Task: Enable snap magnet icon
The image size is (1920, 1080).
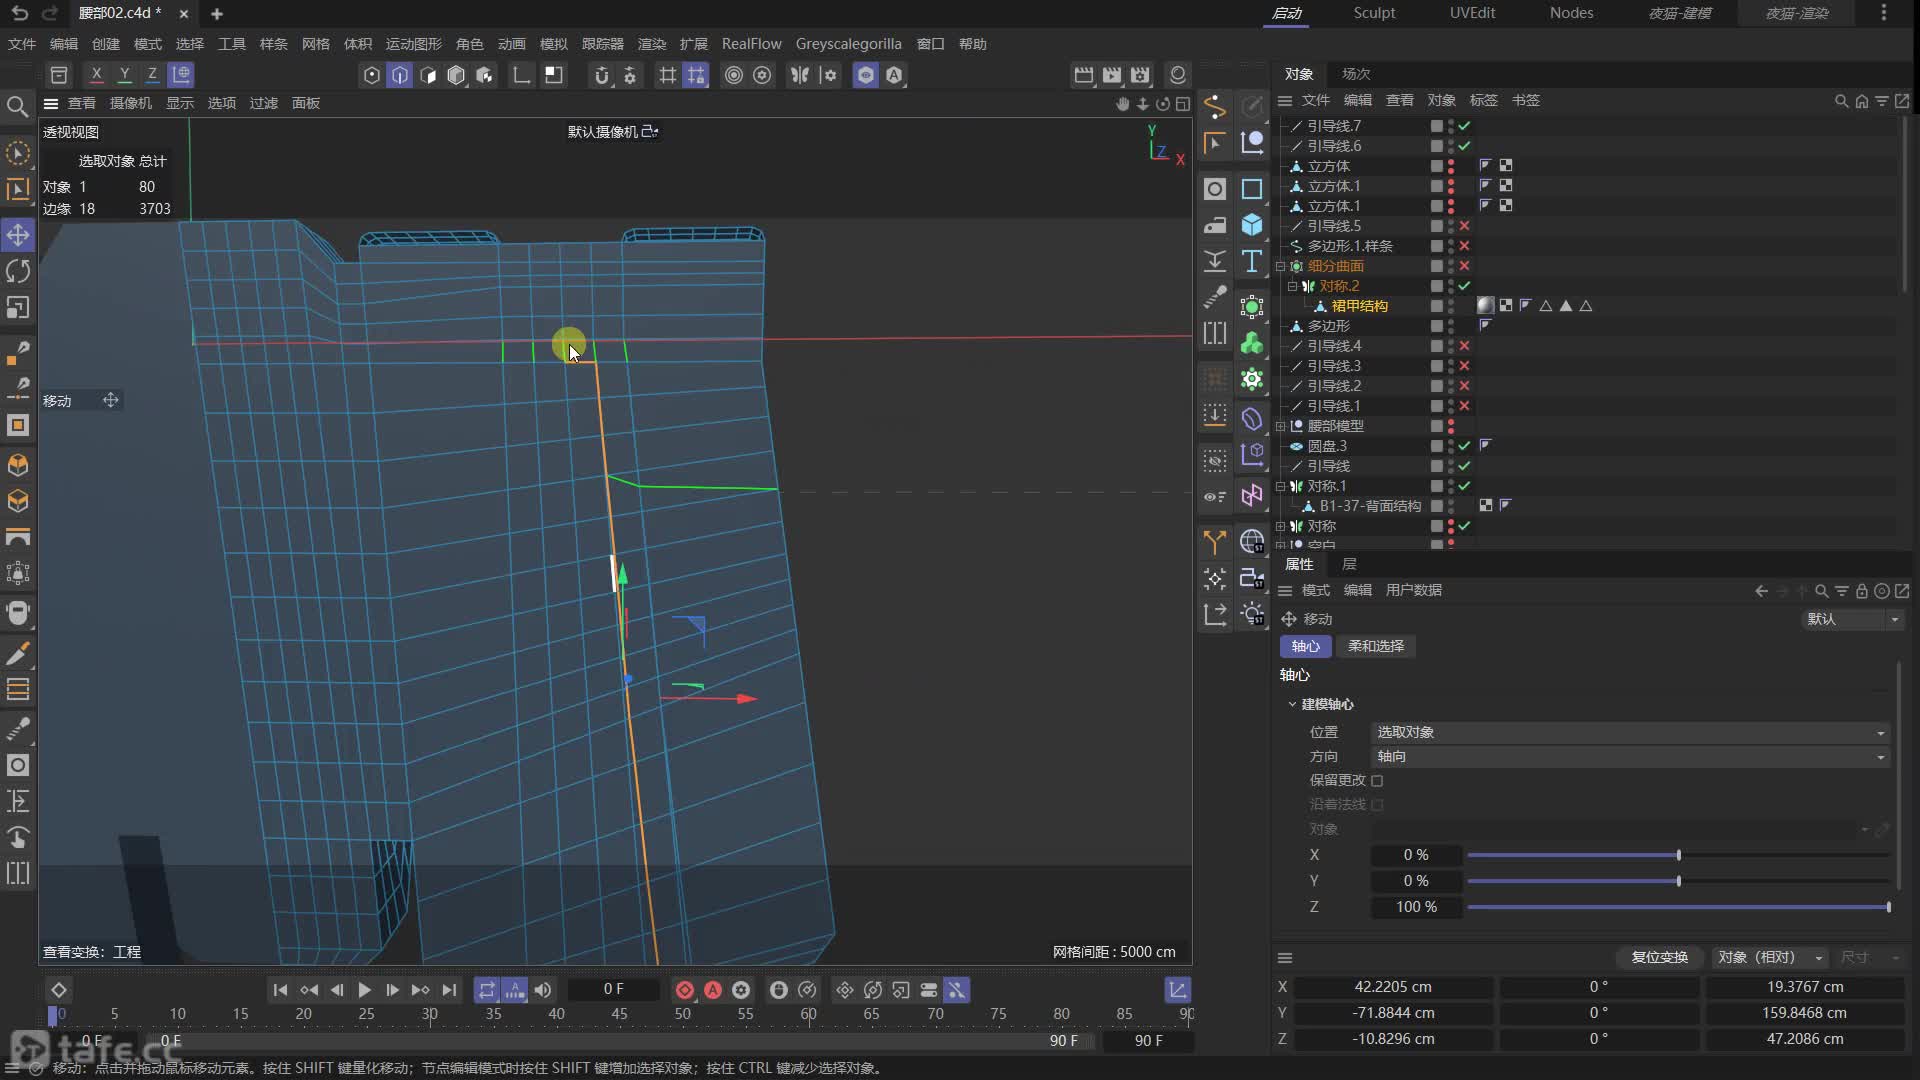Action: point(601,75)
